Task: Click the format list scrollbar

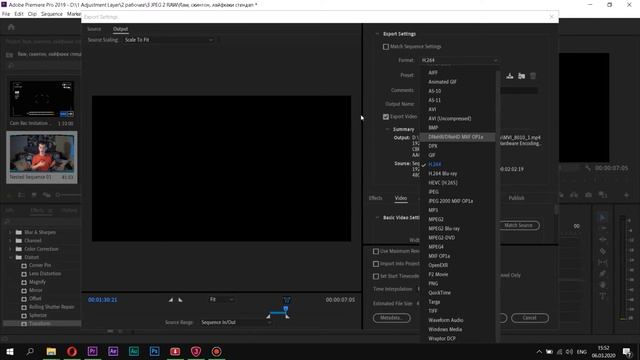Action: point(498,205)
